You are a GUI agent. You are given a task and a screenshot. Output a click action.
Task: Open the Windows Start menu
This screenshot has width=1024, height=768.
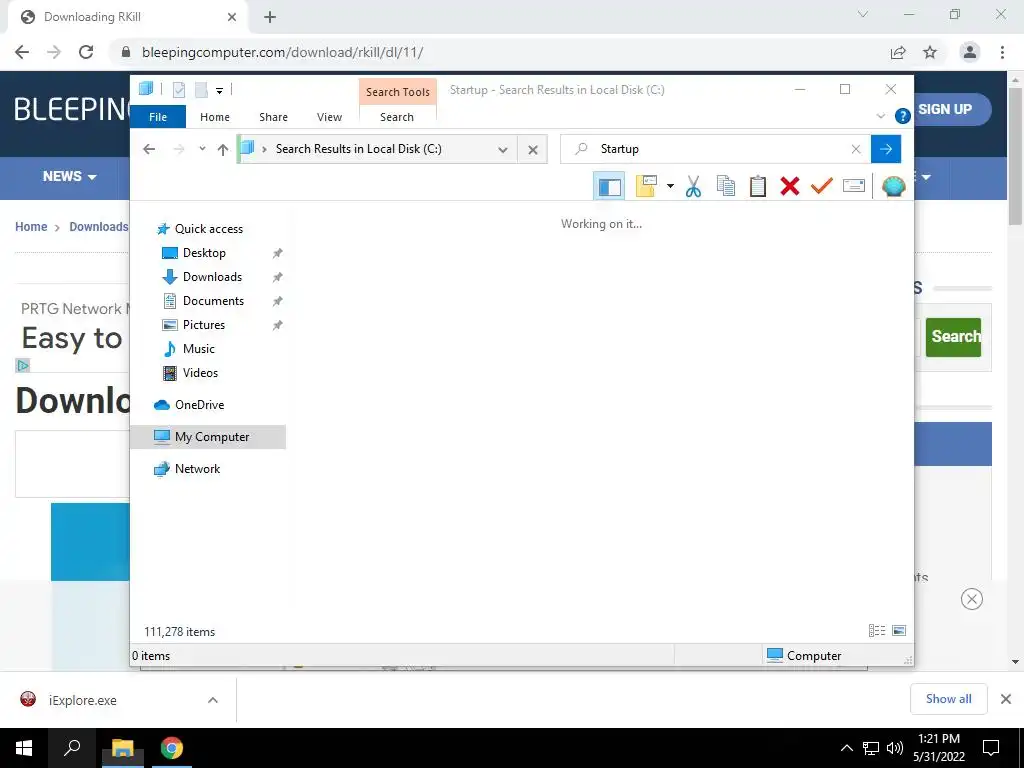click(24, 748)
